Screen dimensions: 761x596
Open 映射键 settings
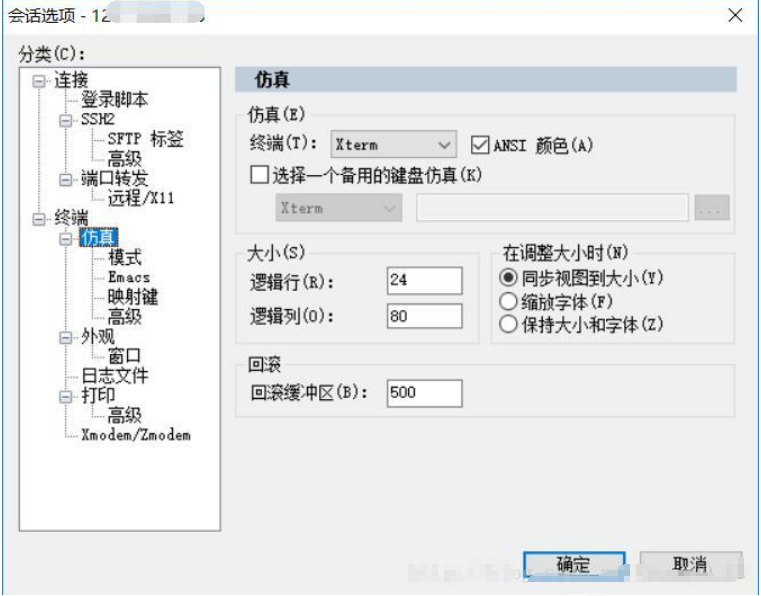(132, 297)
